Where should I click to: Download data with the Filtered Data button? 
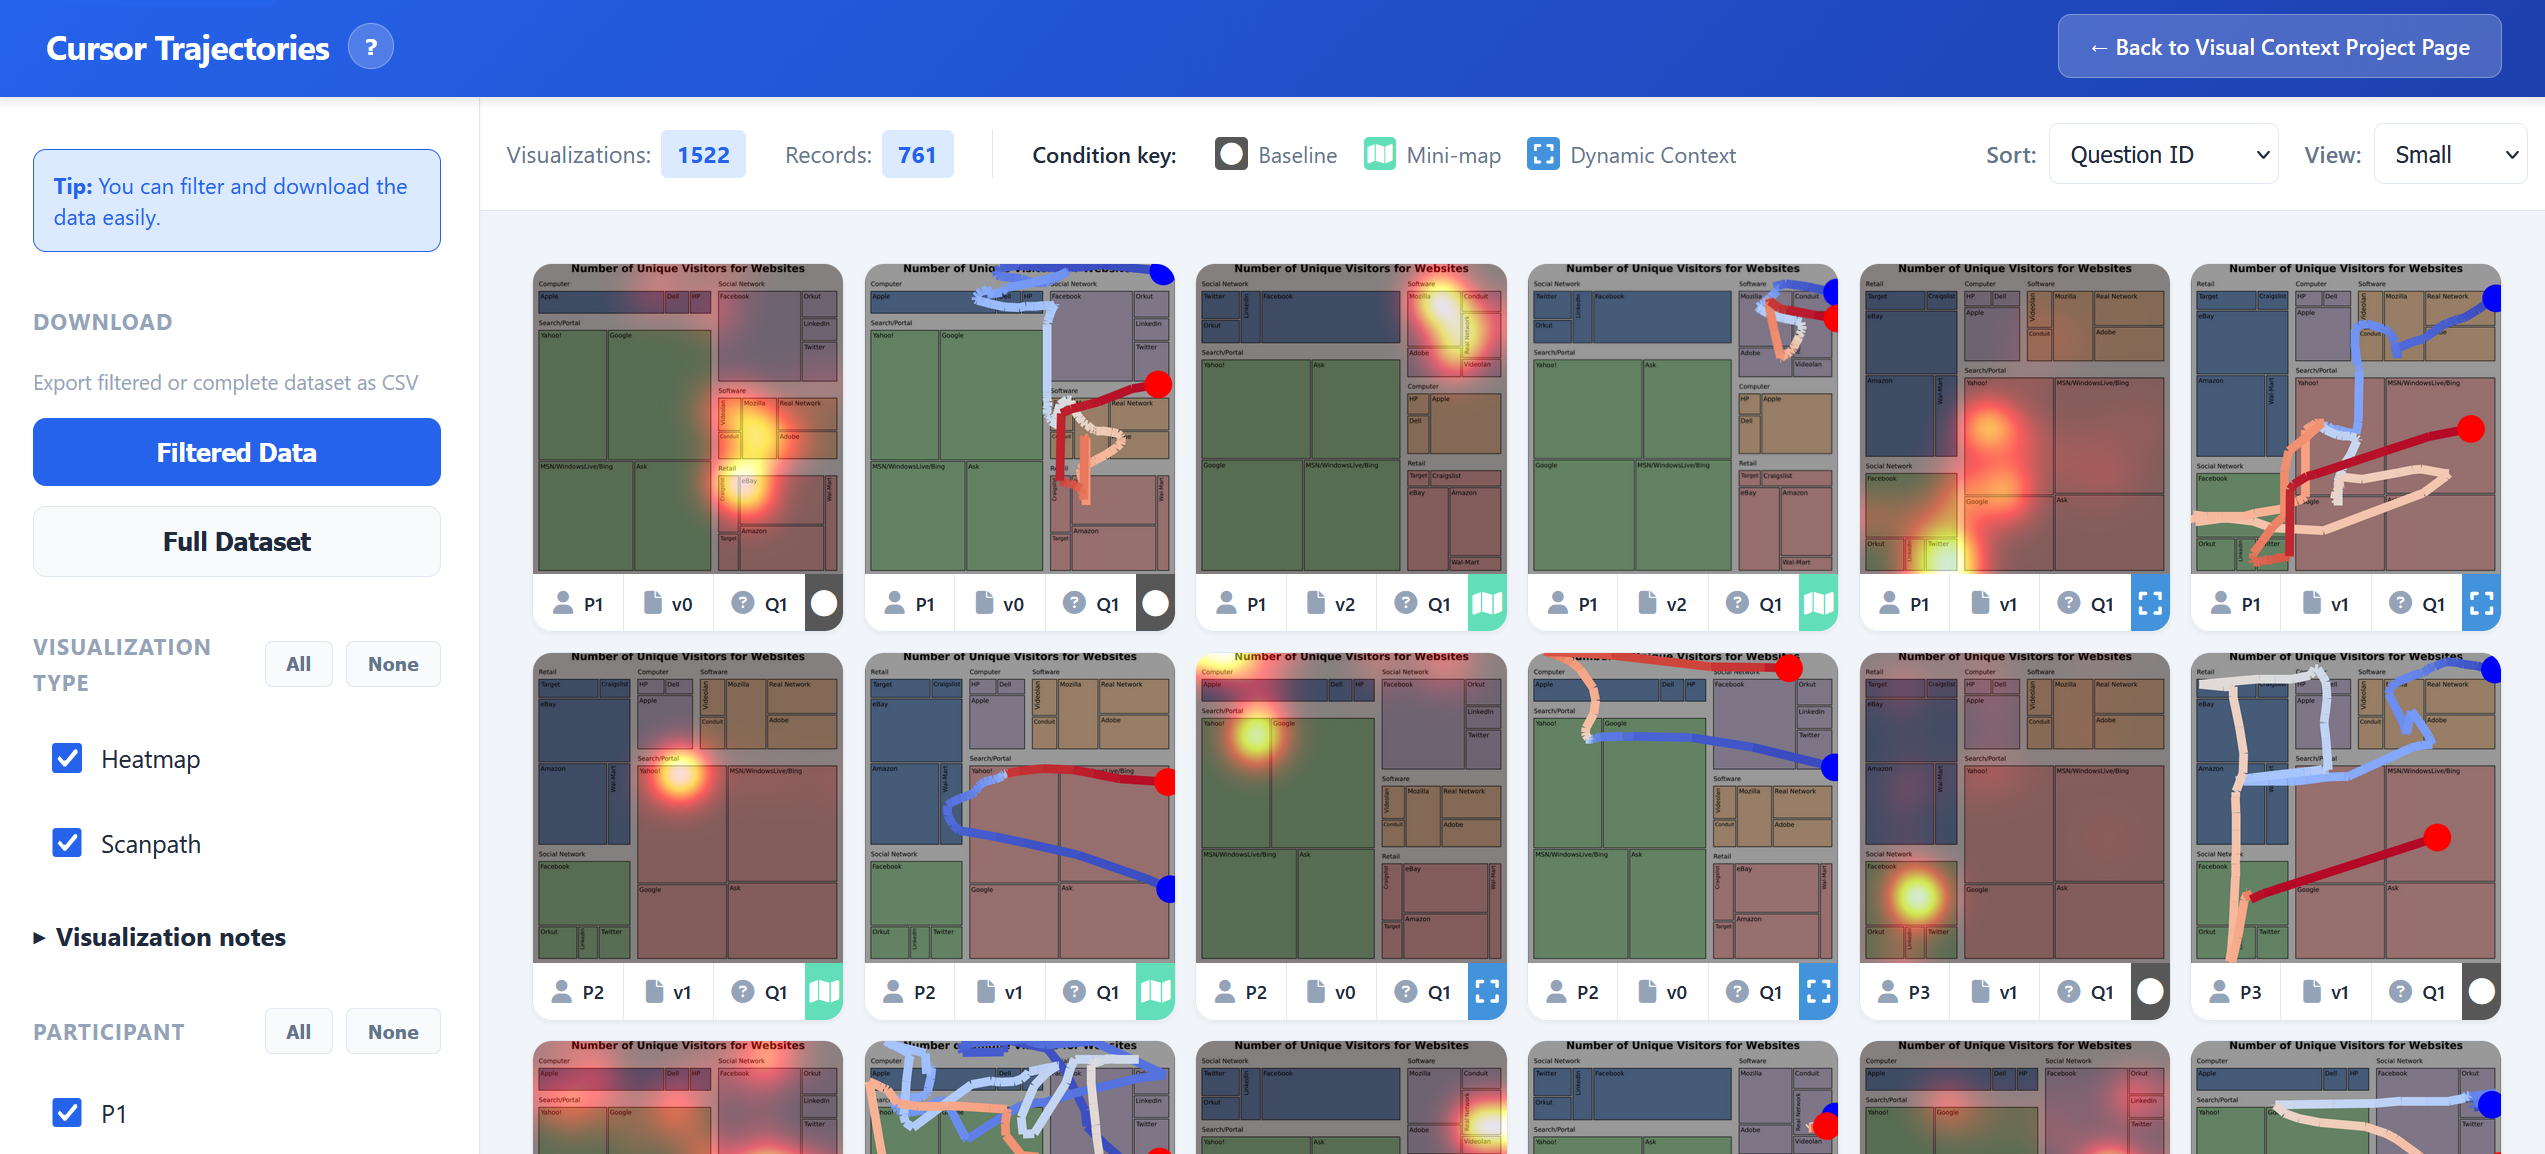tap(236, 452)
